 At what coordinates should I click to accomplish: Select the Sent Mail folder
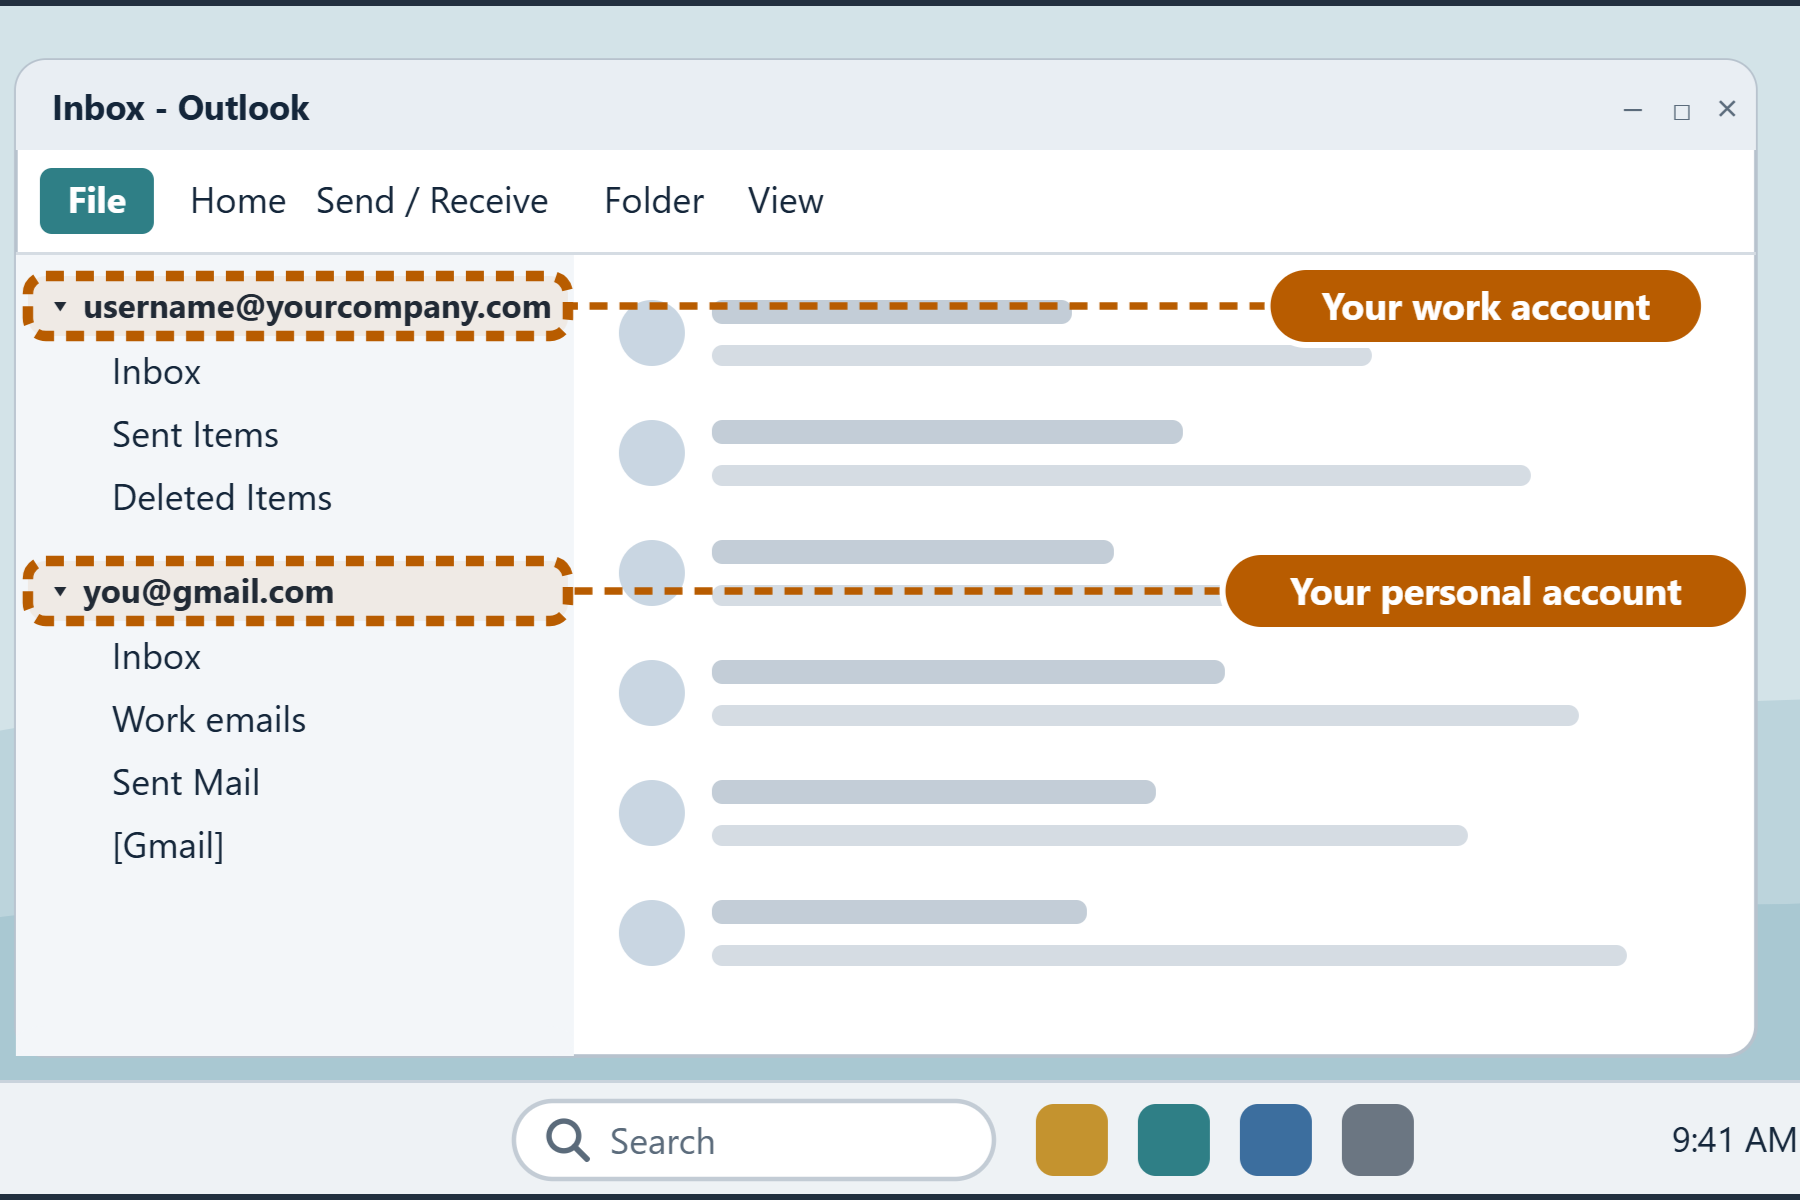186,783
